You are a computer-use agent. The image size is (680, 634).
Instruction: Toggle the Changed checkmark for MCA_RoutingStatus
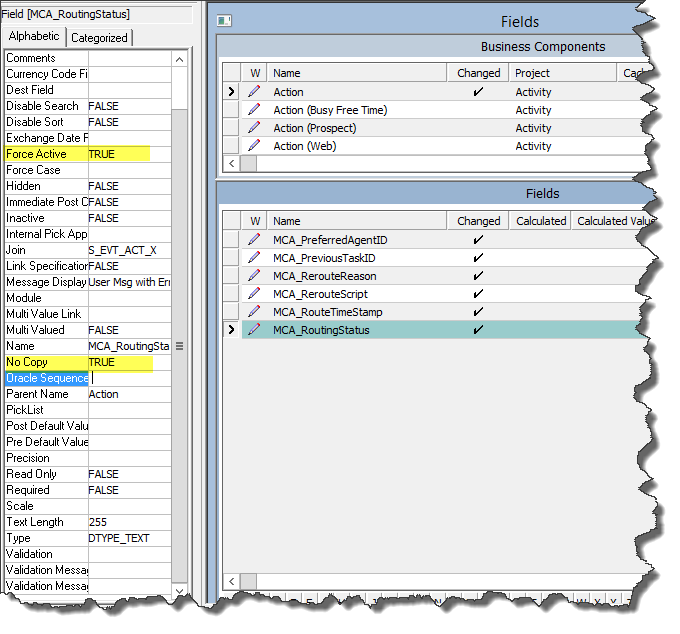(x=478, y=330)
